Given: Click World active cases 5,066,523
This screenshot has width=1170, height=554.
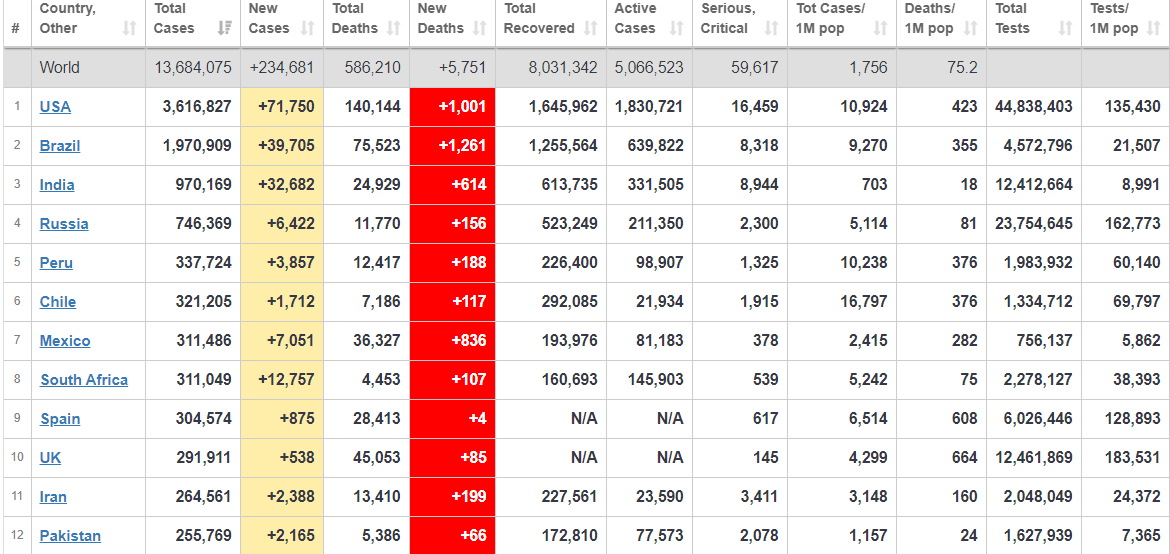Looking at the screenshot, I should tap(649, 68).
